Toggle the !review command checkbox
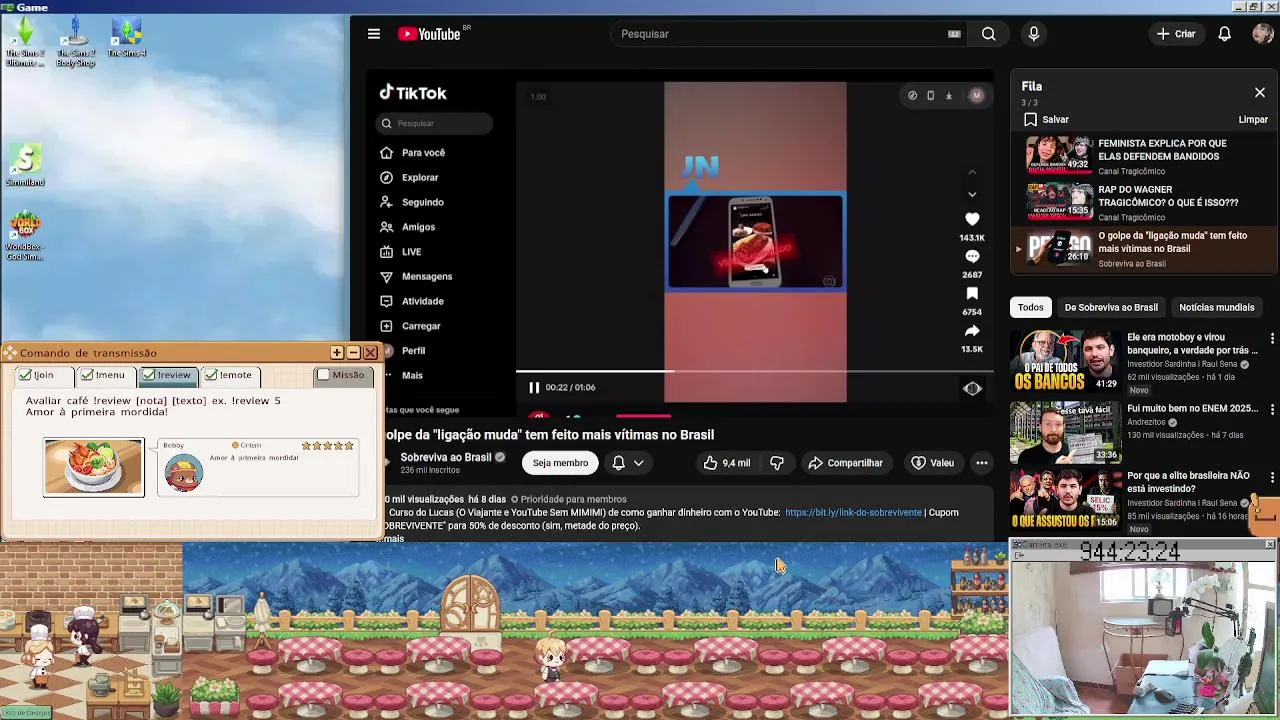 click(x=148, y=375)
